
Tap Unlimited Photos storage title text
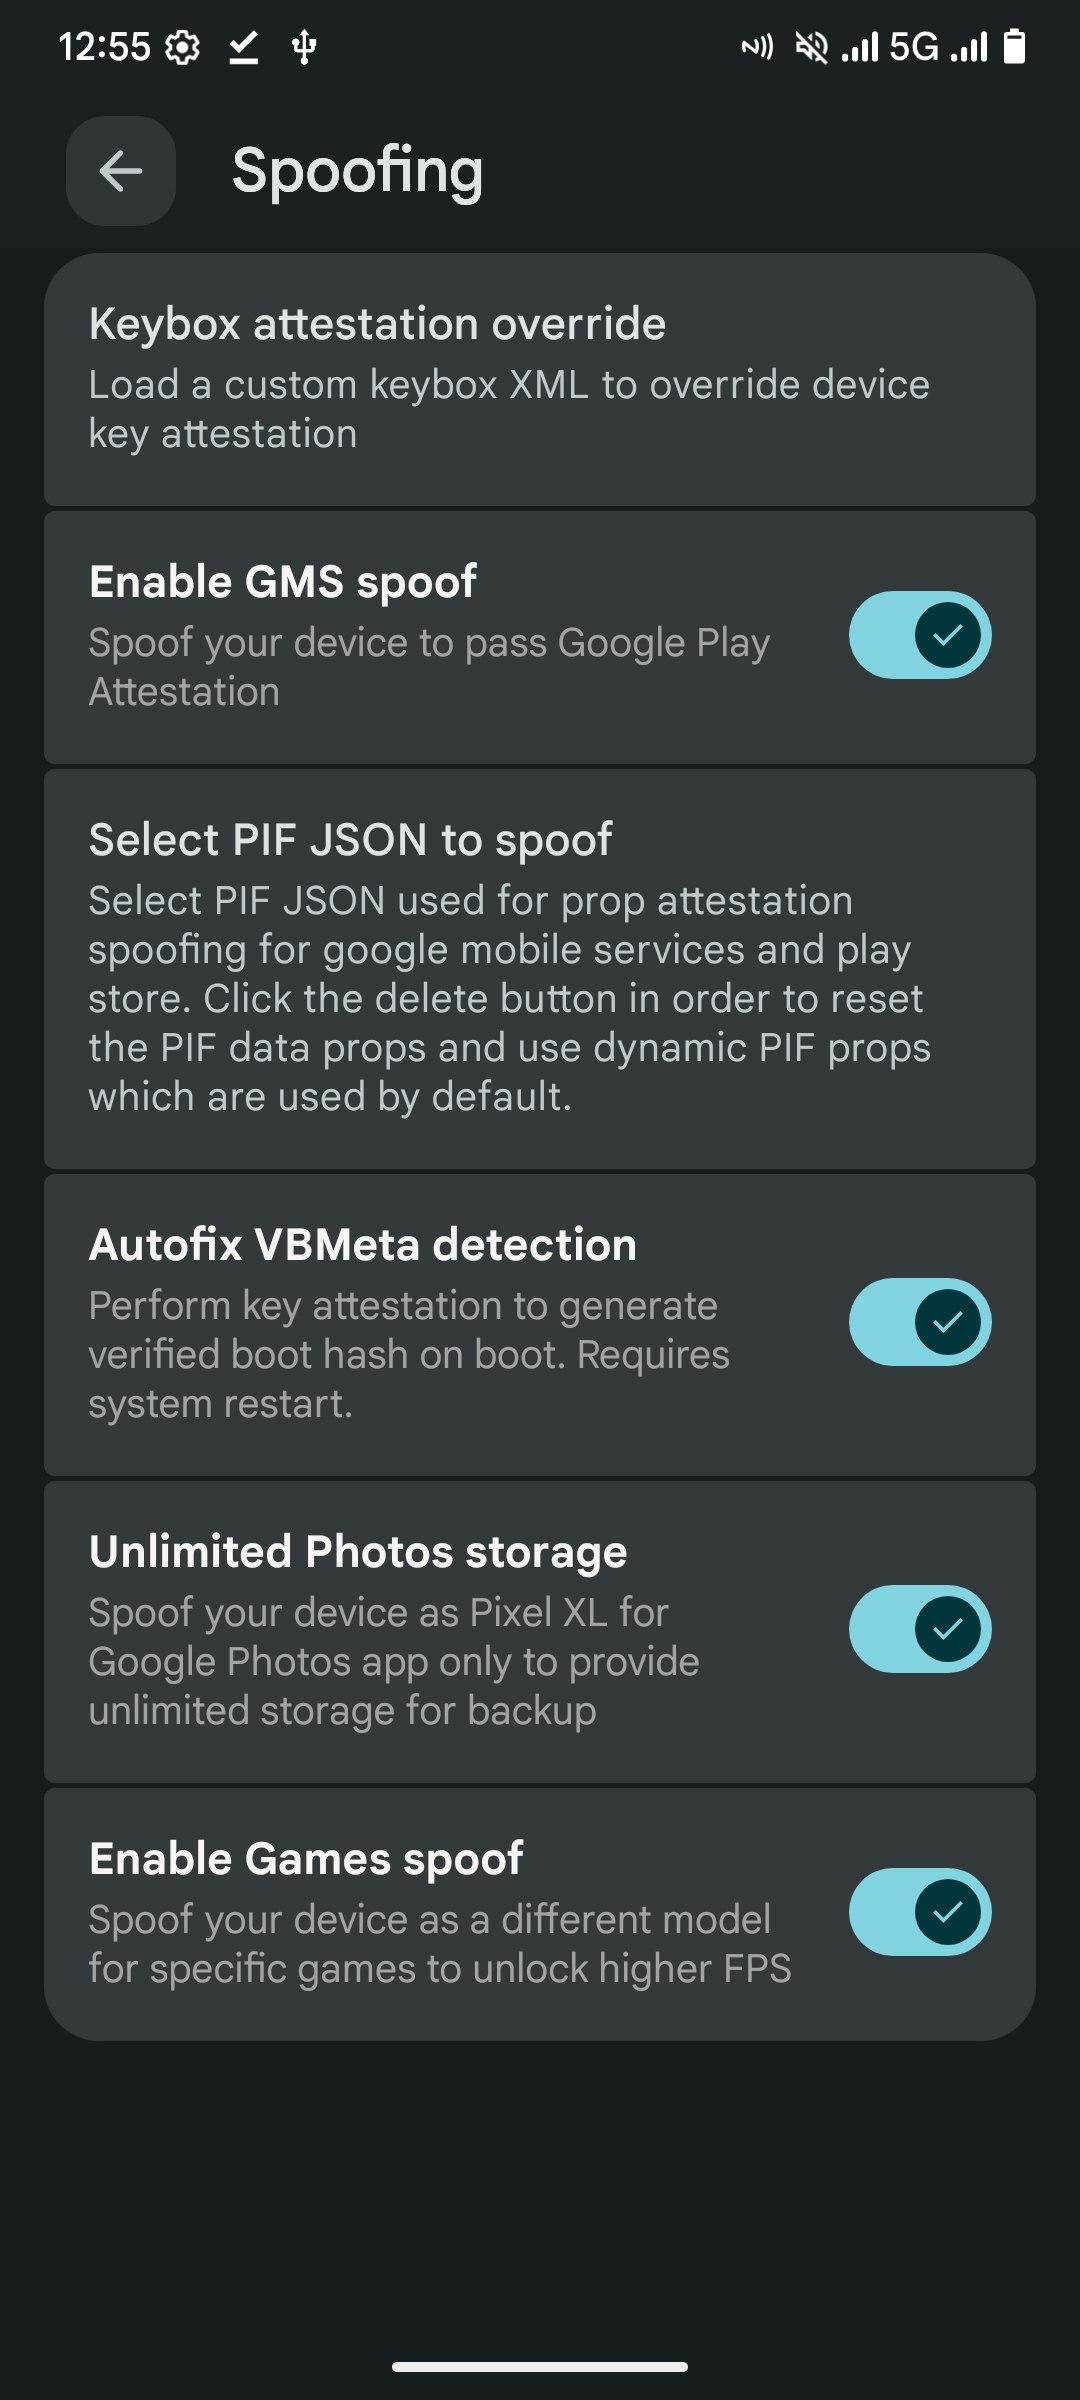[358, 1552]
